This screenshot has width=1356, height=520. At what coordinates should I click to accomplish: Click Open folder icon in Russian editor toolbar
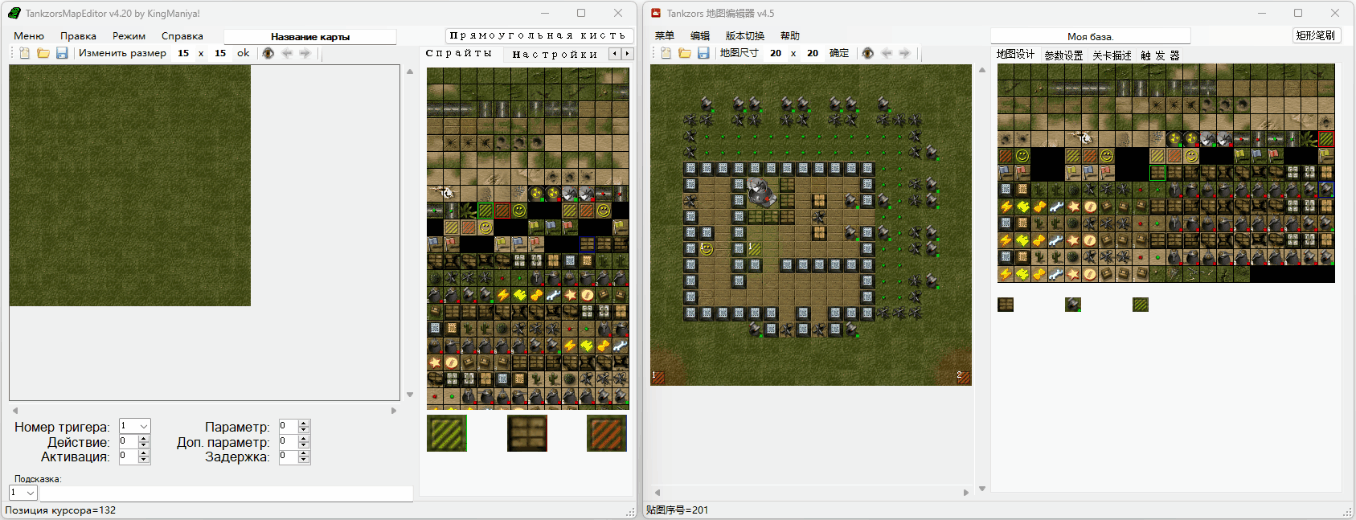click(x=43, y=53)
